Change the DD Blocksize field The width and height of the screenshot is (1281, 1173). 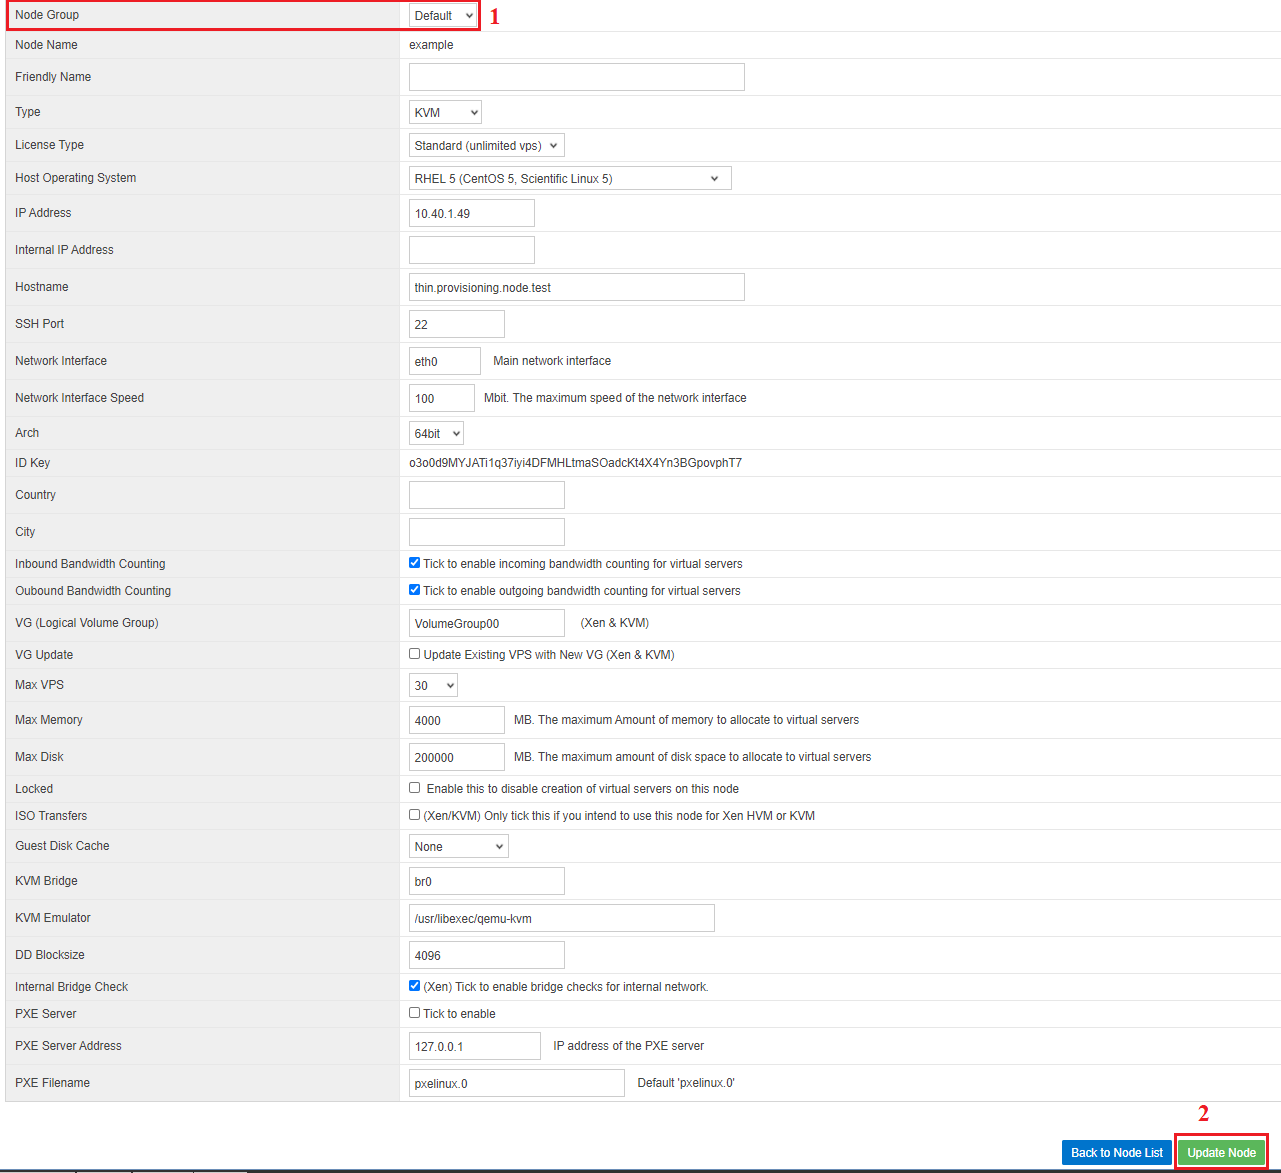tap(487, 955)
